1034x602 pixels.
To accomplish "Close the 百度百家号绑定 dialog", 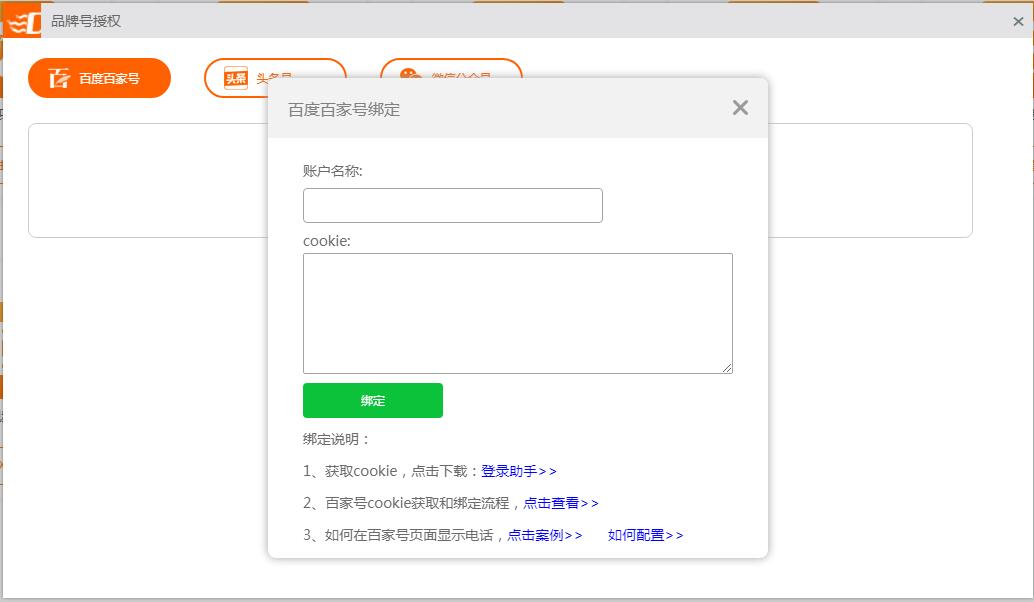I will [740, 107].
